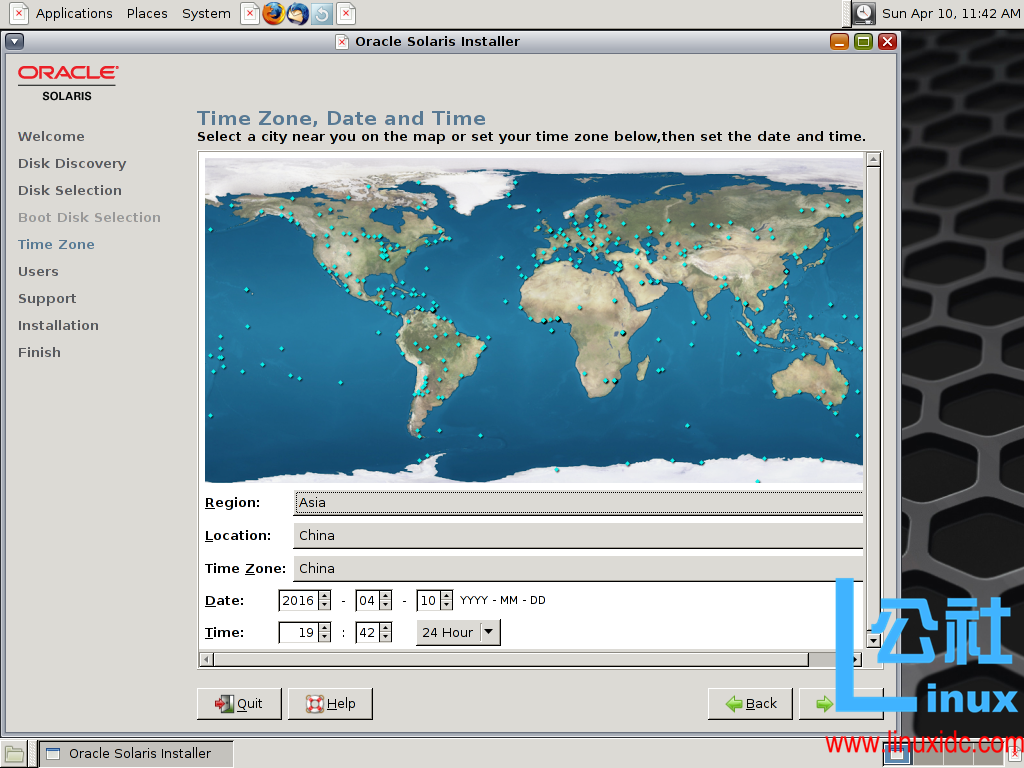Launch Firefox from the top panel
Image resolution: width=1024 pixels, height=768 pixels.
coord(274,13)
